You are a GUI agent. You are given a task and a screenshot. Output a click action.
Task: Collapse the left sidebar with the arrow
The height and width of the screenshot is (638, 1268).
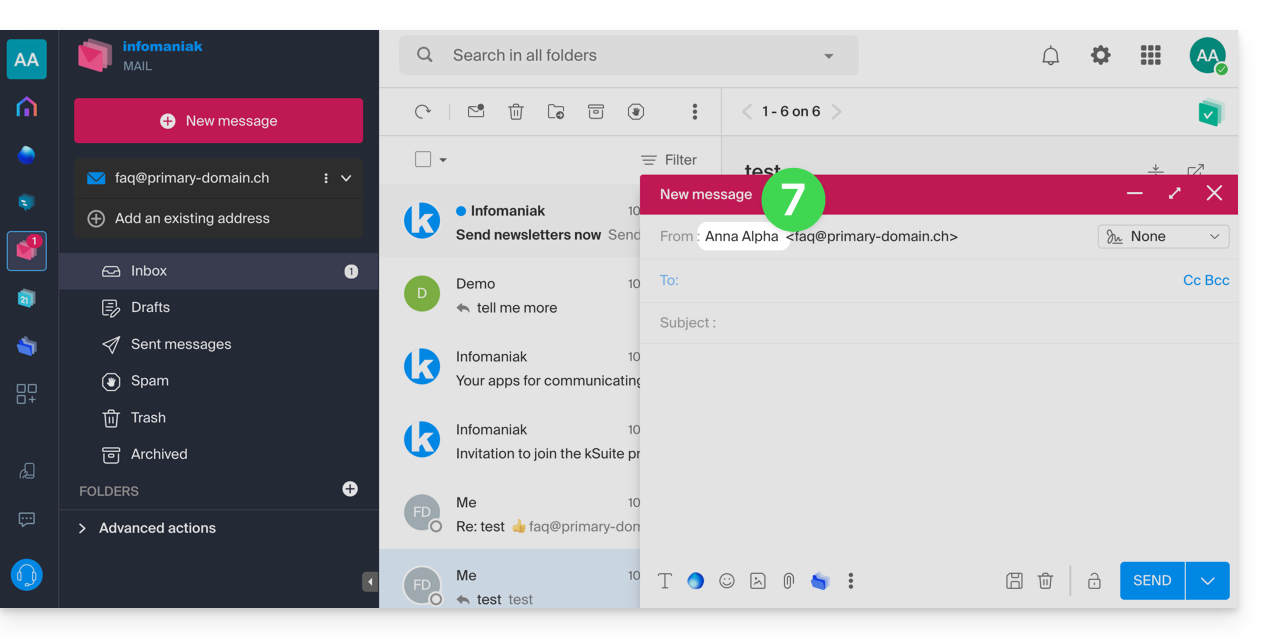click(370, 582)
